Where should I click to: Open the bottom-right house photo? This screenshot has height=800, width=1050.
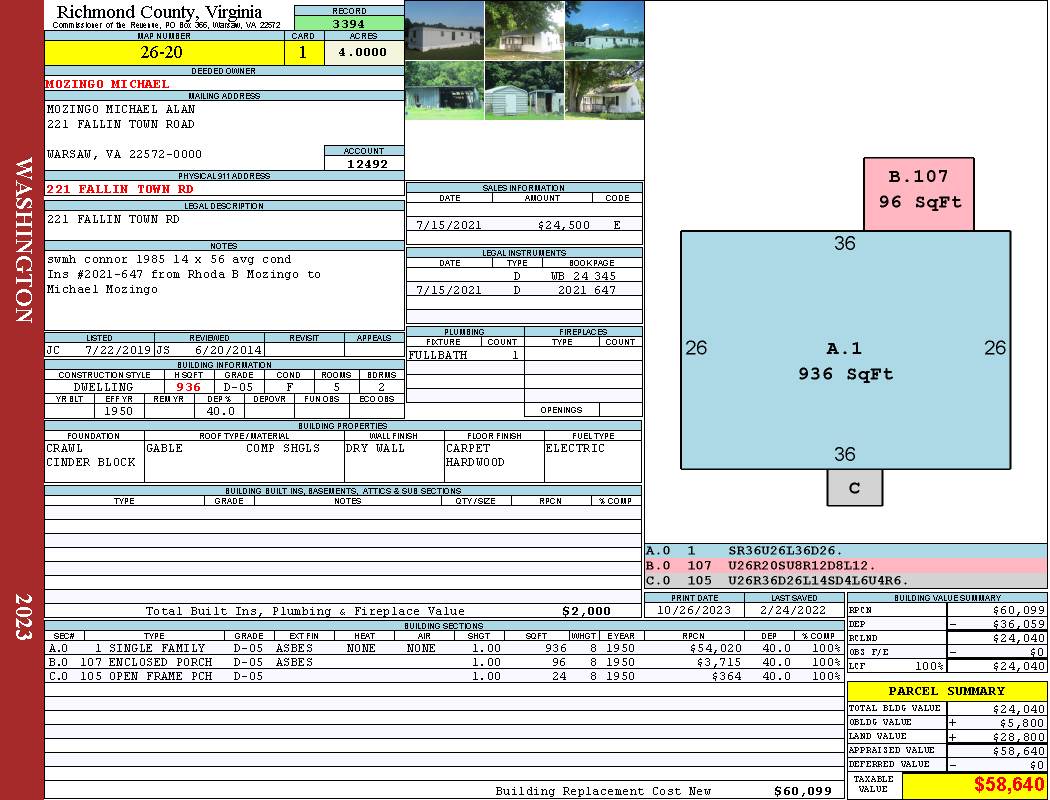click(604, 90)
